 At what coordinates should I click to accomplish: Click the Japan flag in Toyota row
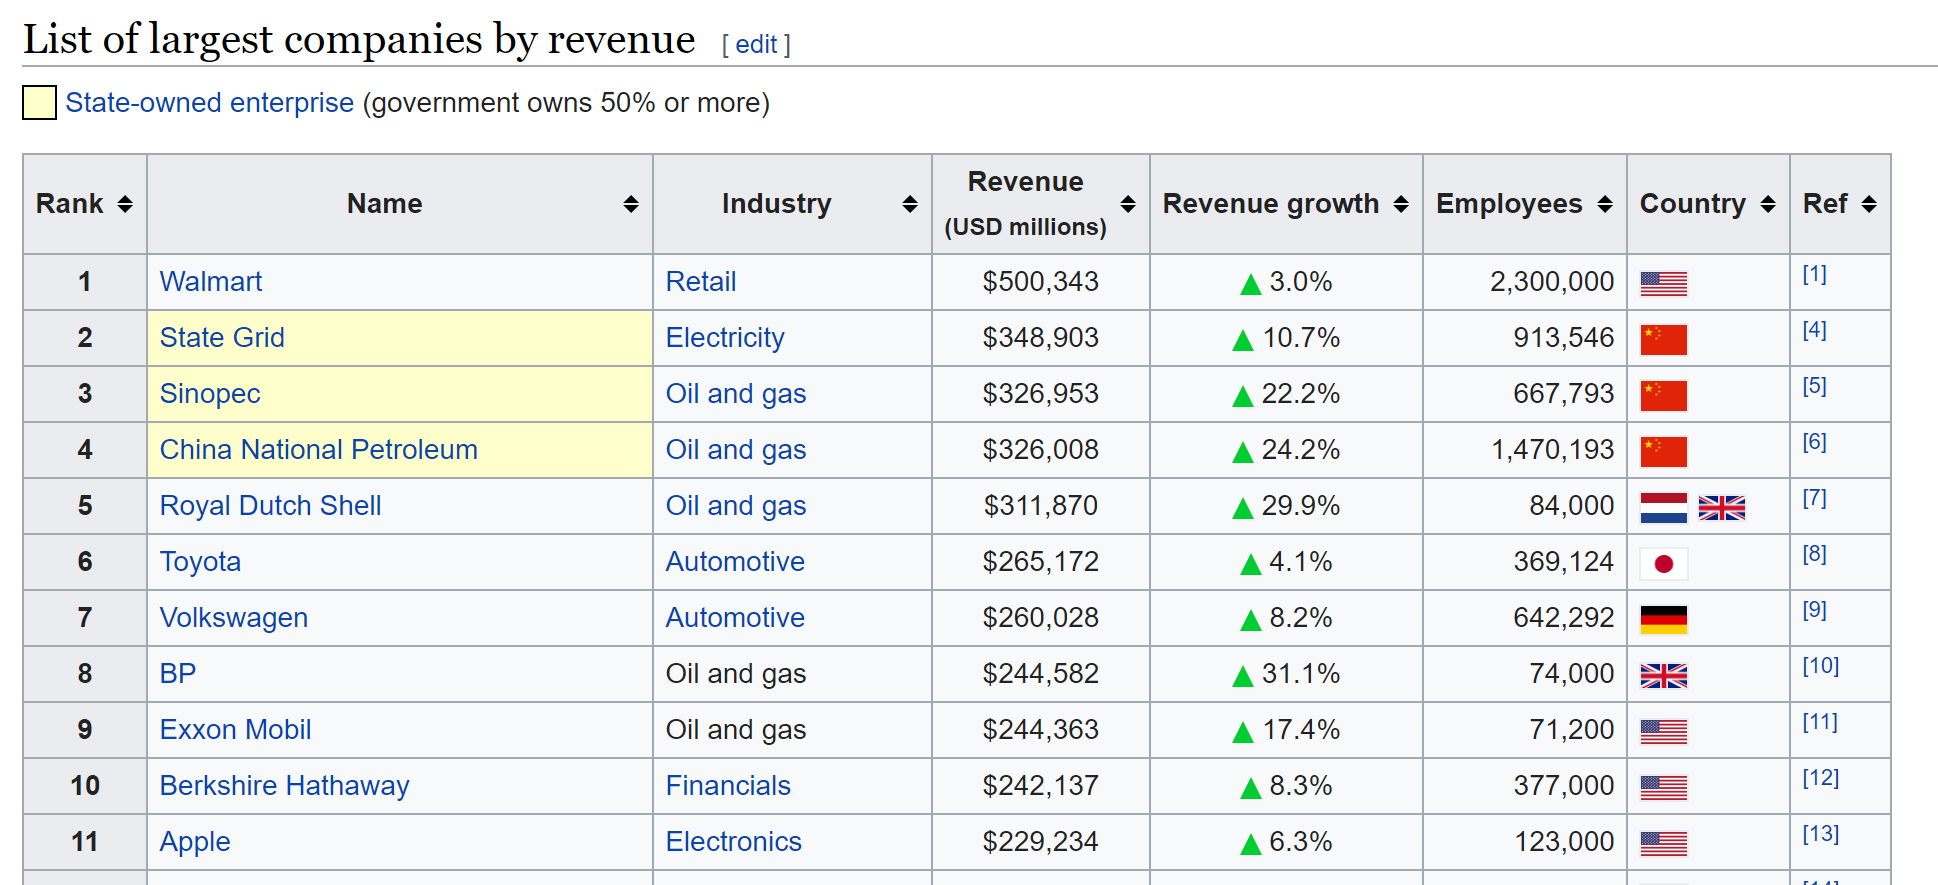[1664, 564]
